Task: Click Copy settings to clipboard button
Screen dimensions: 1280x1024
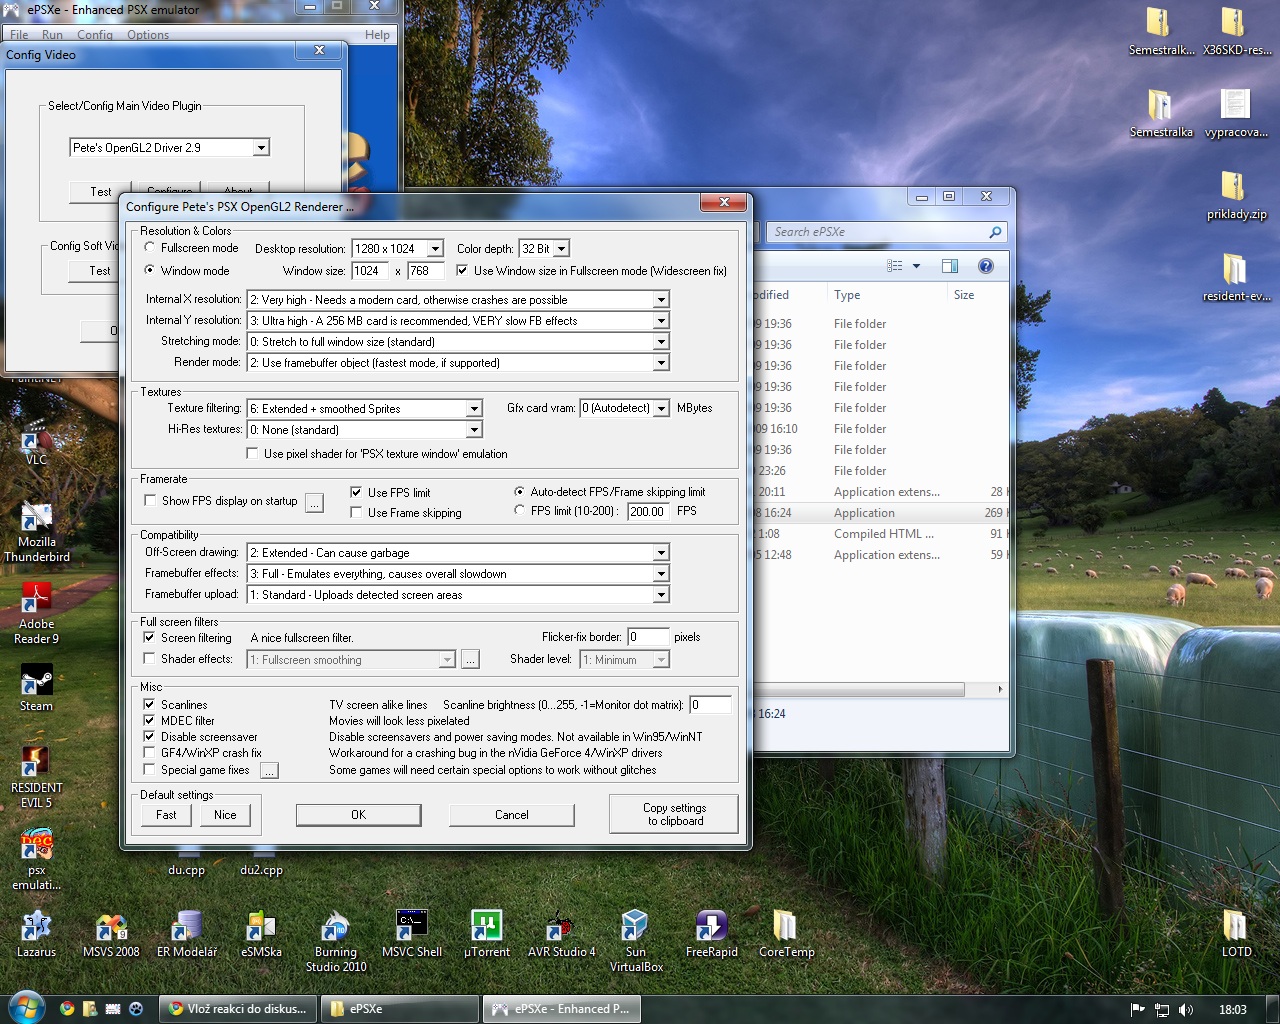Action: point(674,814)
